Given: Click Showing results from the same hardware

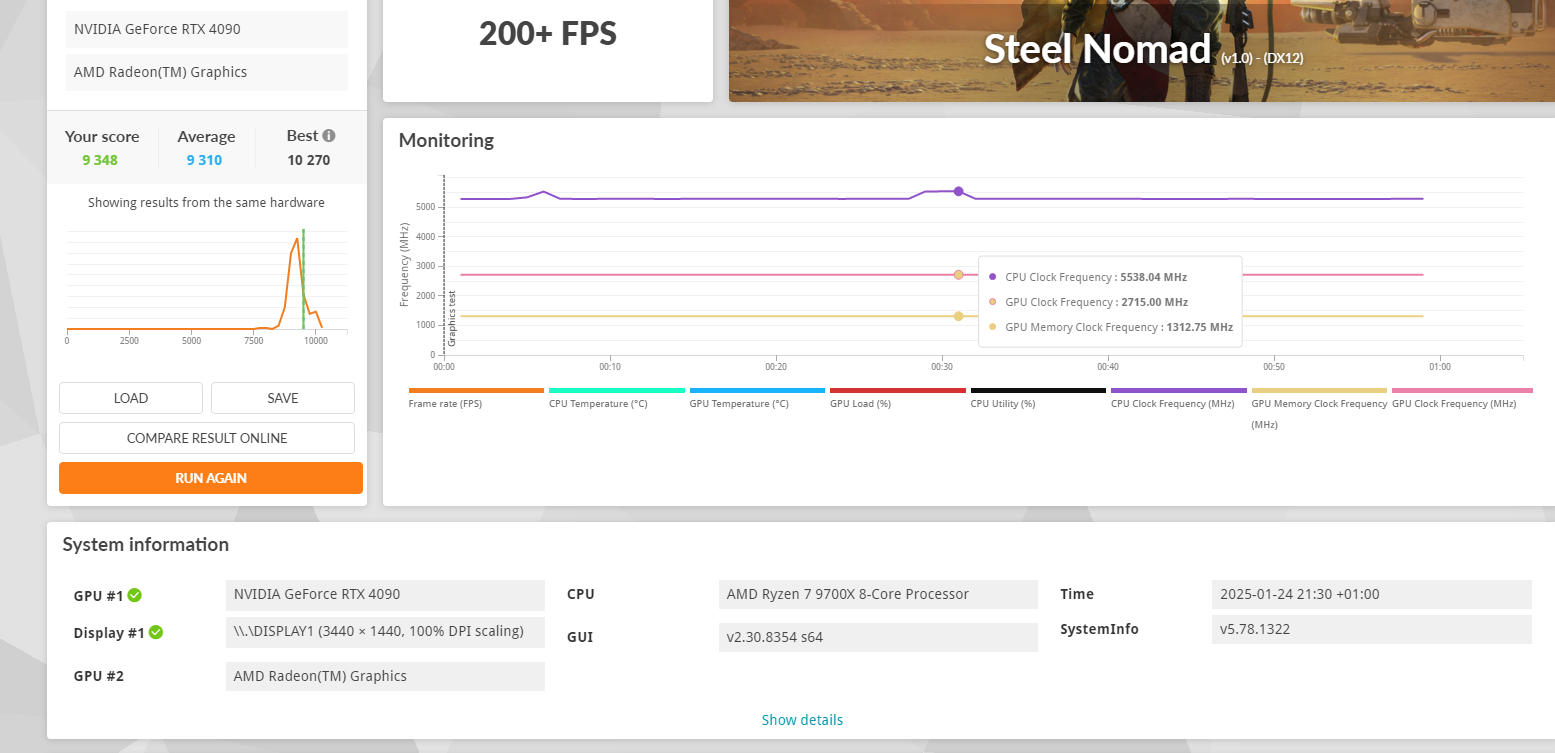Looking at the screenshot, I should click(x=206, y=202).
